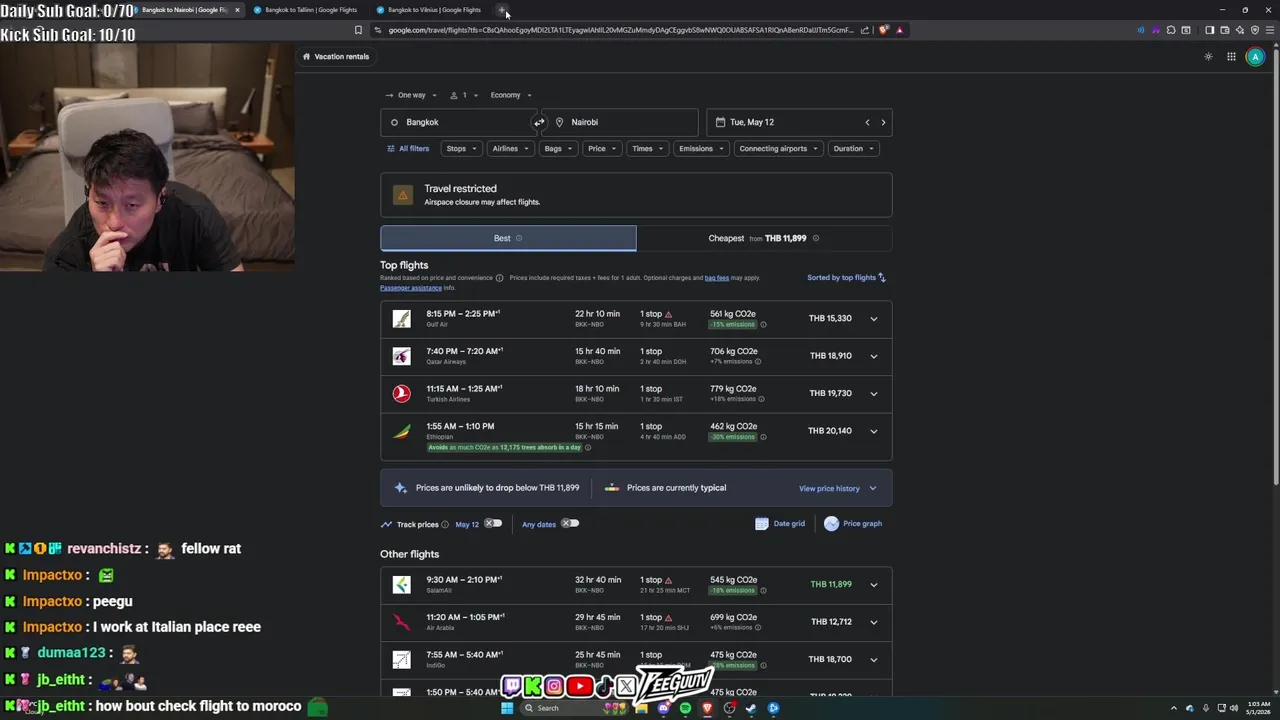Image resolution: width=1280 pixels, height=720 pixels.
Task: Open Brave Wallet icon
Action: 1225,30
